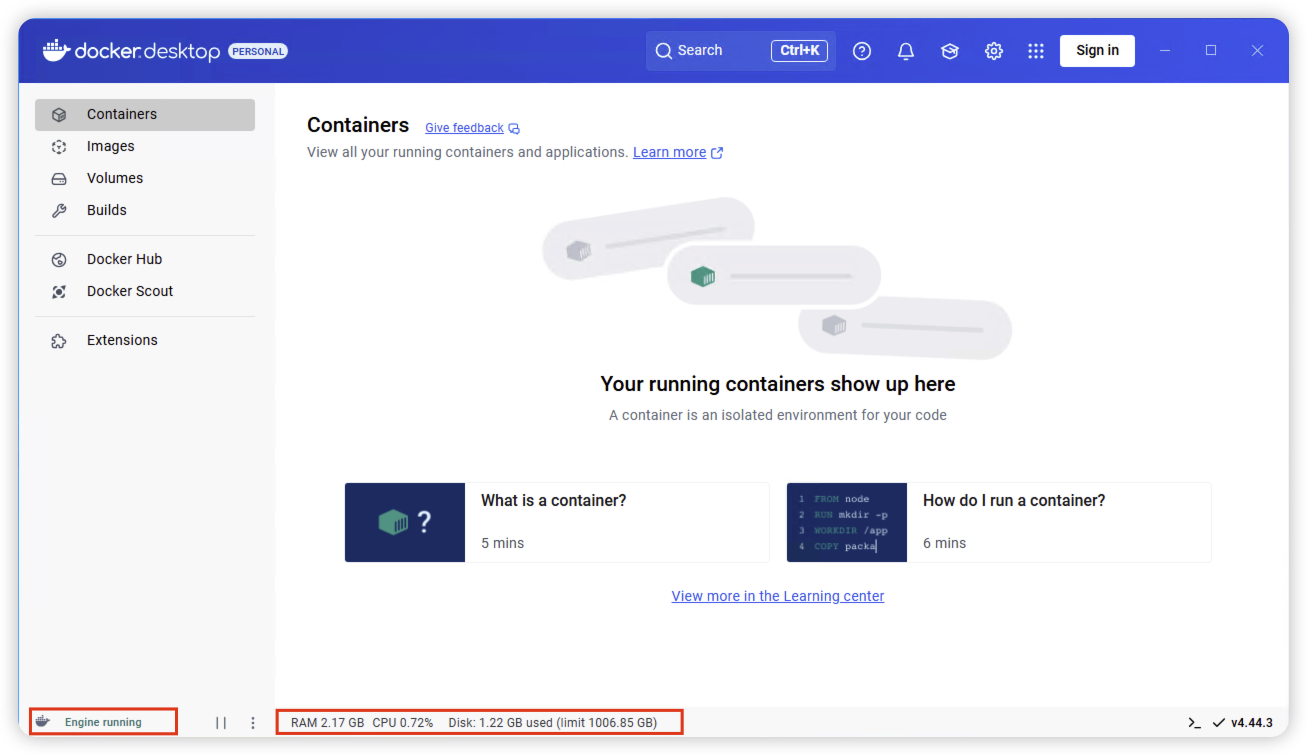
Task: Click the Builds wrench icon in sidebar
Action: click(59, 210)
